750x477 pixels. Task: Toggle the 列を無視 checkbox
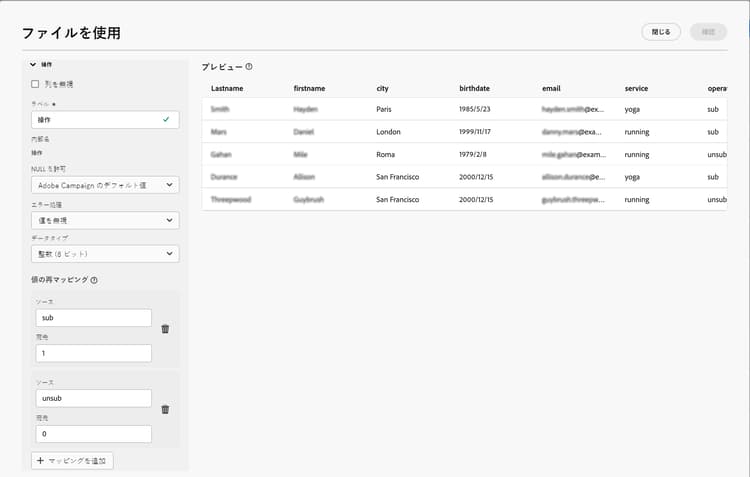tap(35, 84)
